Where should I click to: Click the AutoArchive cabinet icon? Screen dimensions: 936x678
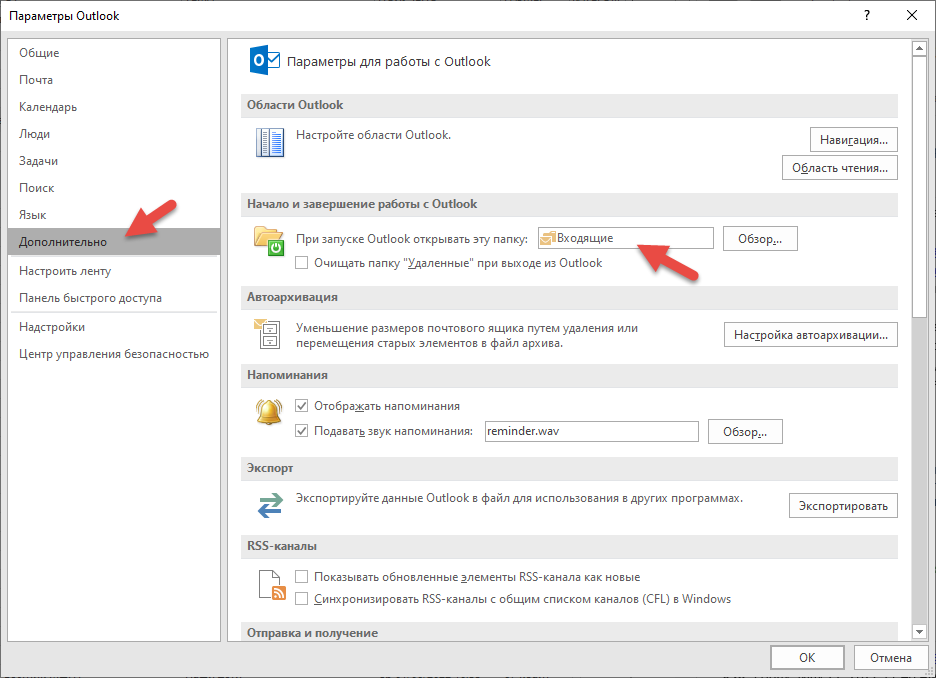pyautogui.click(x=267, y=334)
